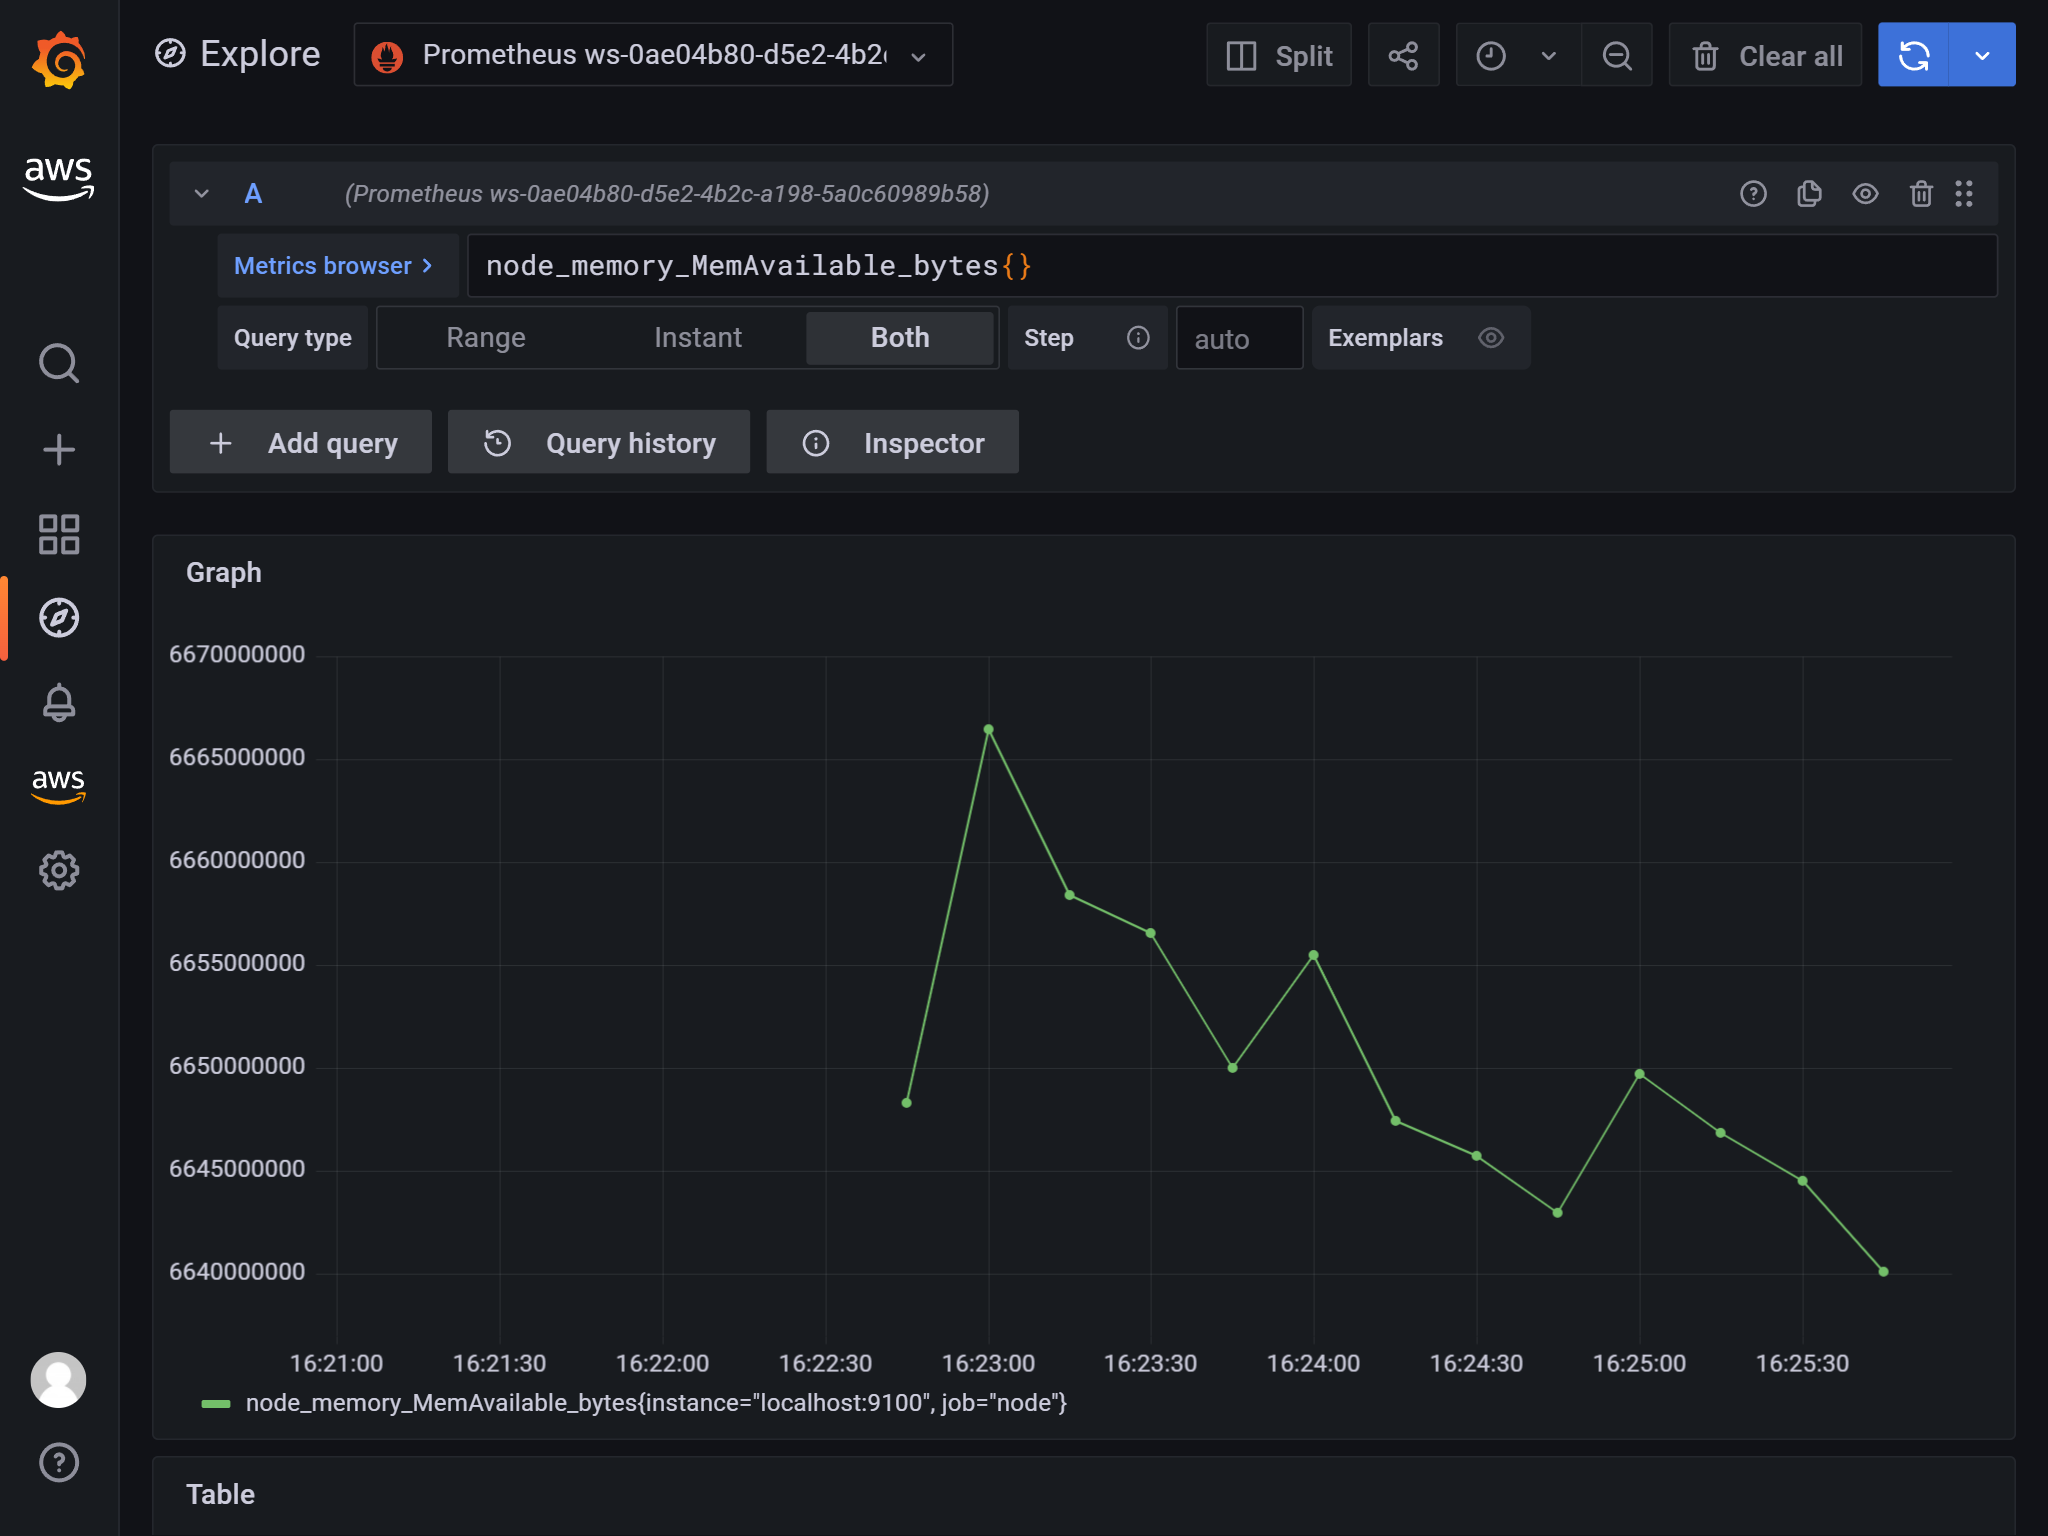
Task: Select the Explore compass icon
Action: [59, 617]
